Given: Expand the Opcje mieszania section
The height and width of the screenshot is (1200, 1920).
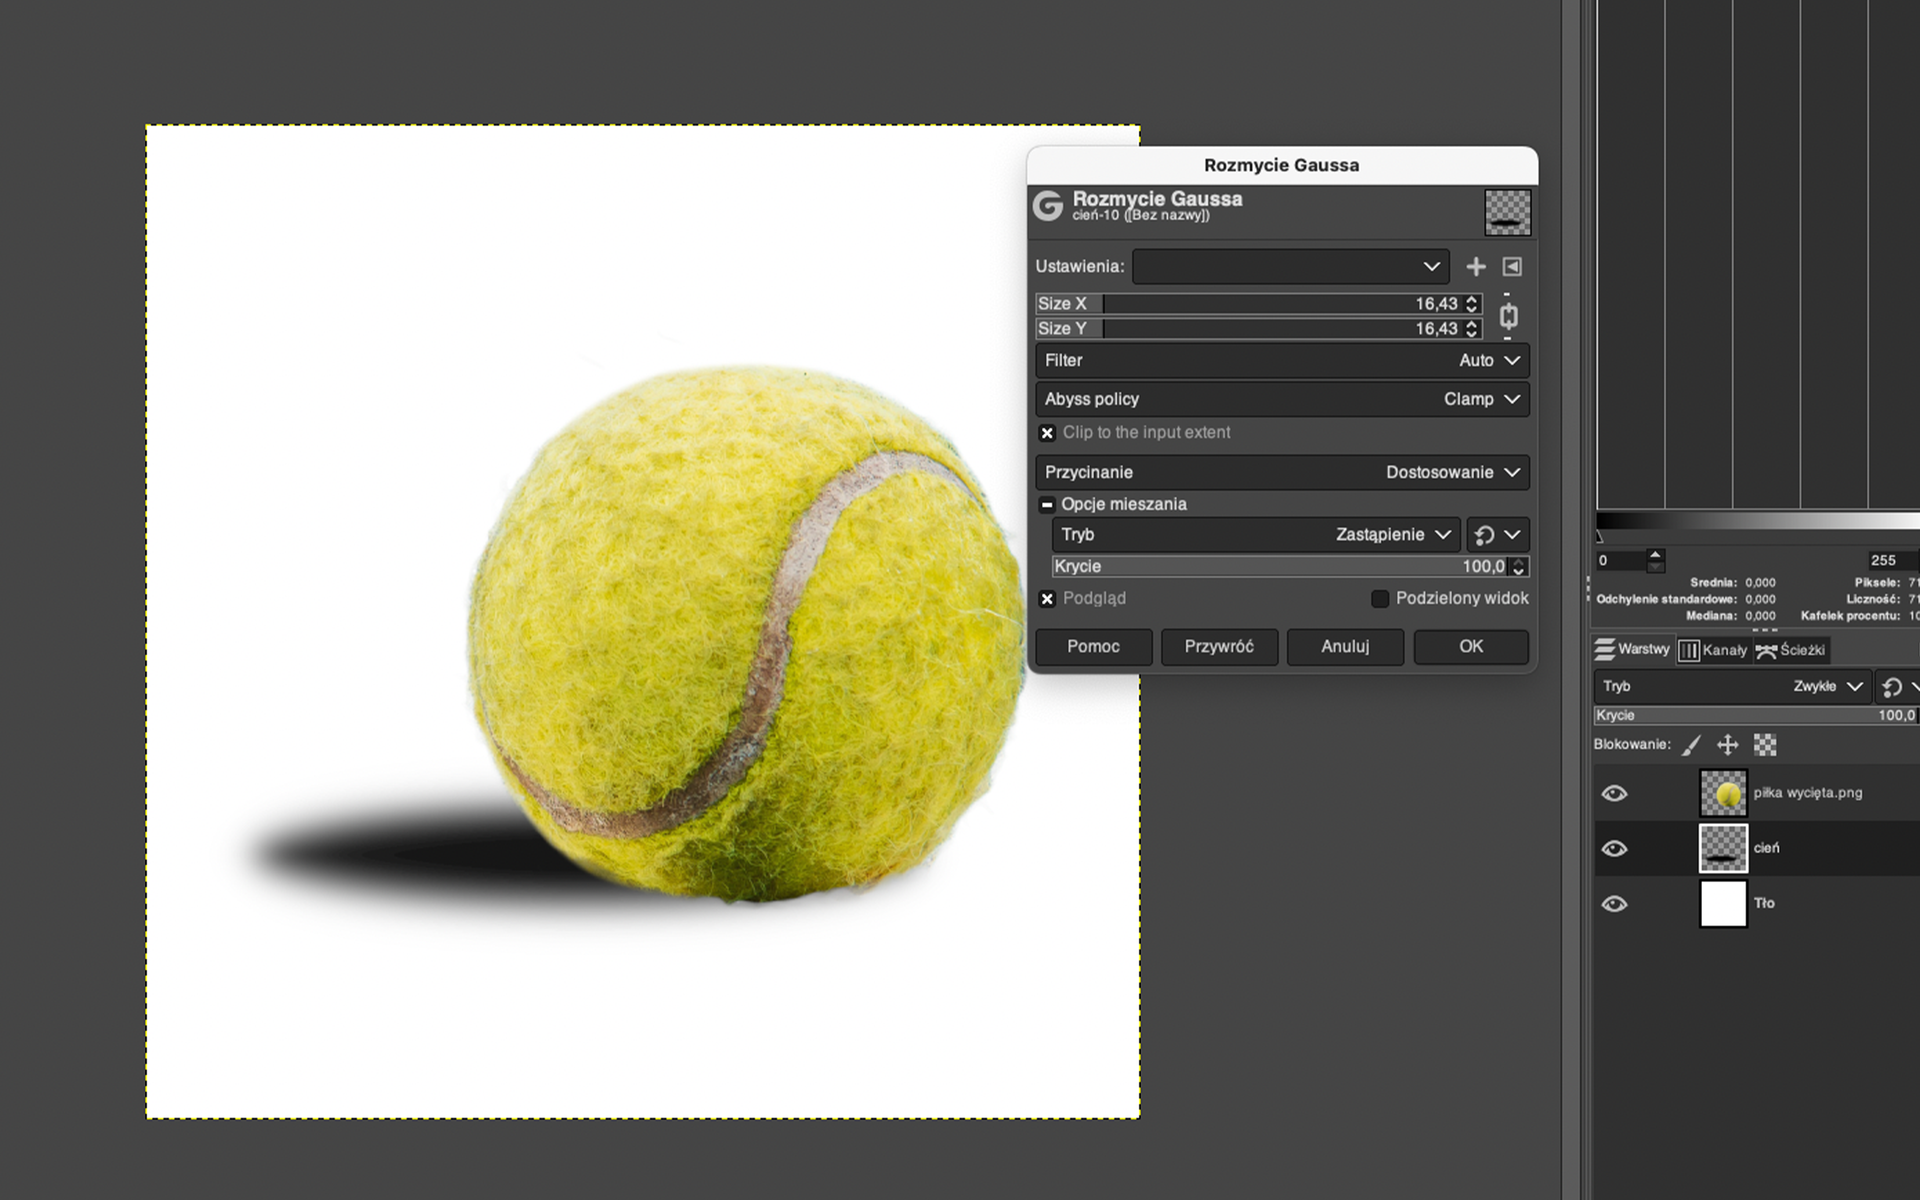Looking at the screenshot, I should tap(1046, 503).
